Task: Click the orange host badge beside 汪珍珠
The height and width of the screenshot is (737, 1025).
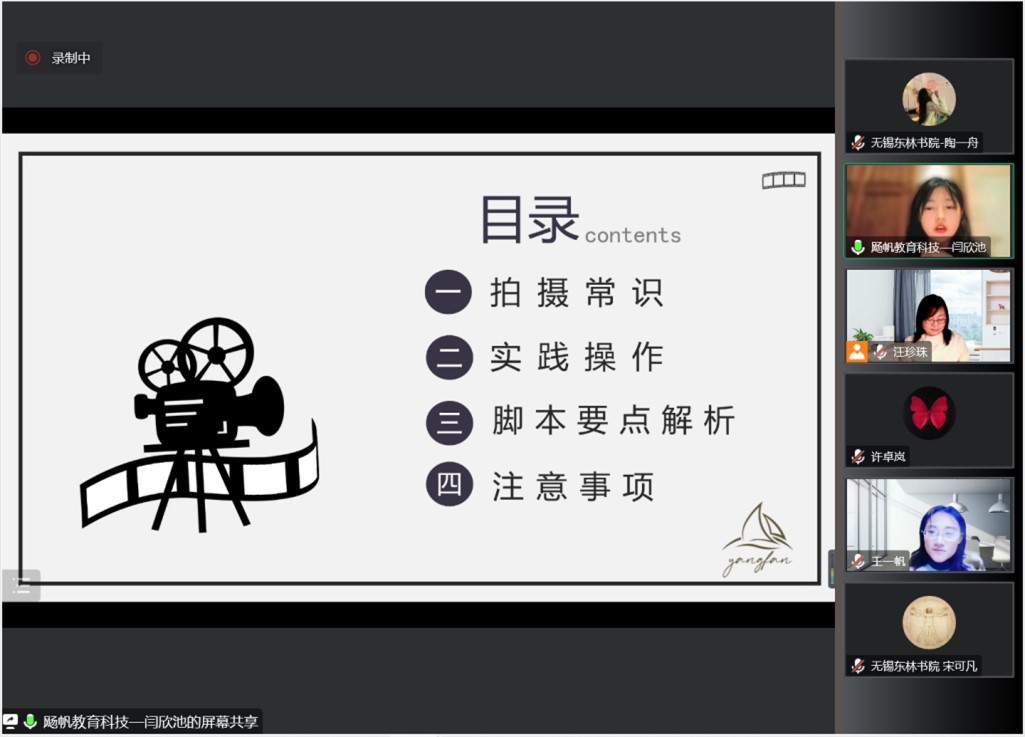Action: click(857, 351)
